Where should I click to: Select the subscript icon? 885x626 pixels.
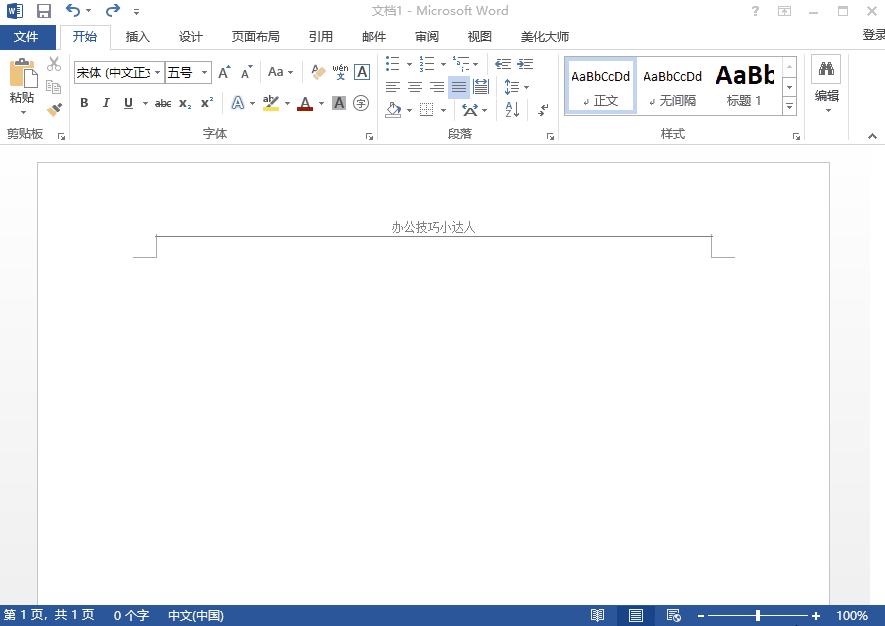184,103
